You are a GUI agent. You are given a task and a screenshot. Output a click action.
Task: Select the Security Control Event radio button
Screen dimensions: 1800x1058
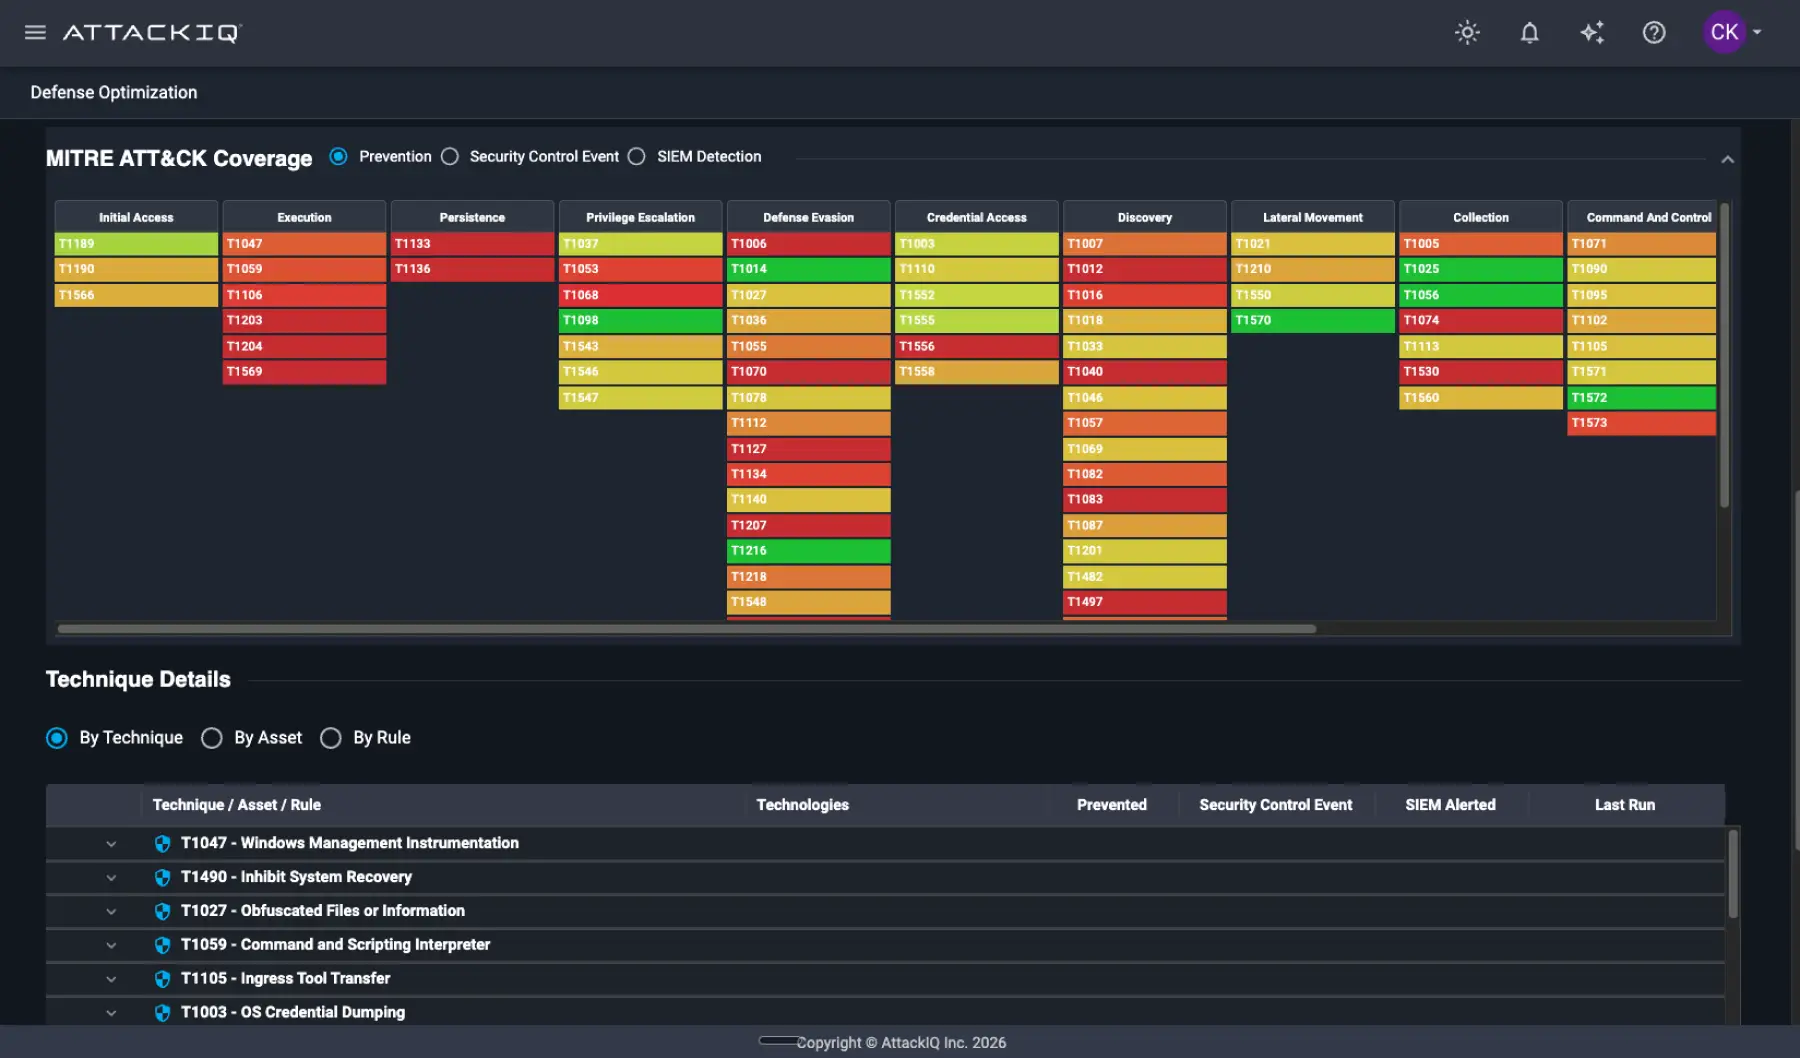pyautogui.click(x=450, y=157)
